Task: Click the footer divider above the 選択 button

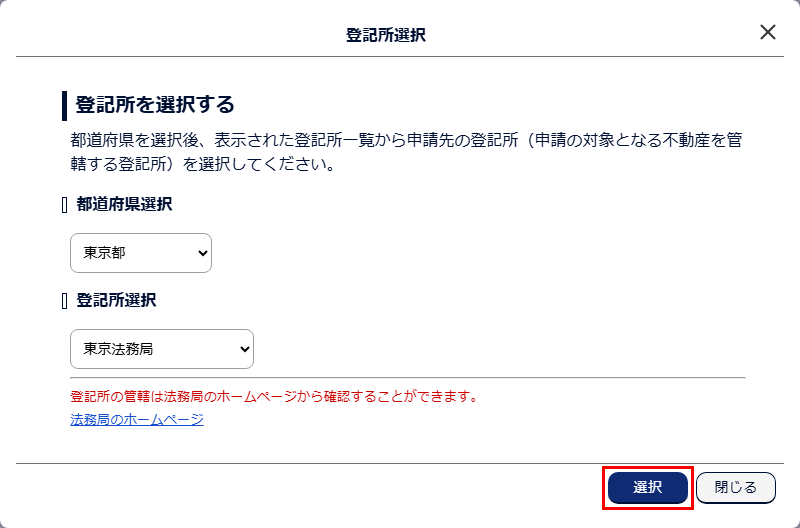Action: coord(400,463)
